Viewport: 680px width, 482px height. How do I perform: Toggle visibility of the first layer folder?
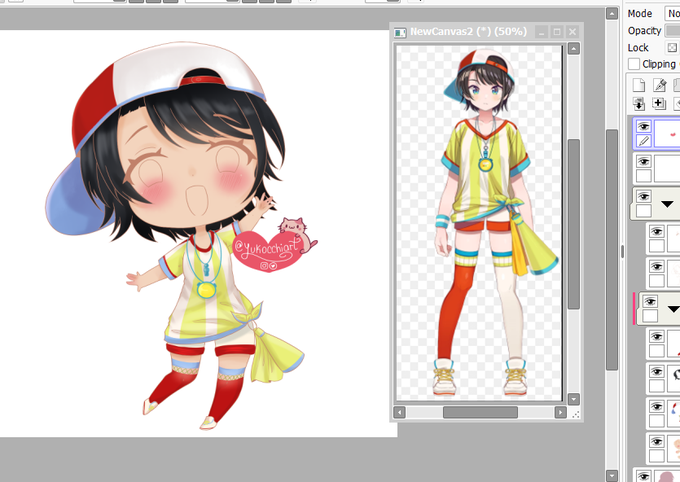click(x=644, y=197)
